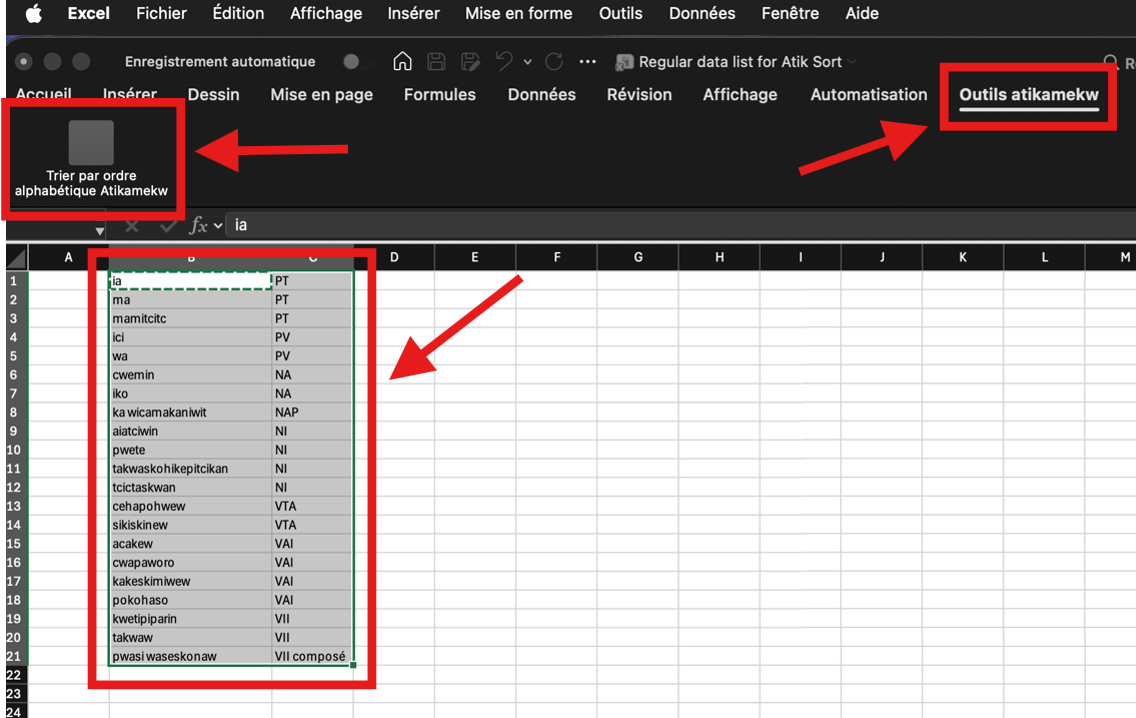
Task: Expand the undo history dropdown arrow
Action: pyautogui.click(x=528, y=62)
